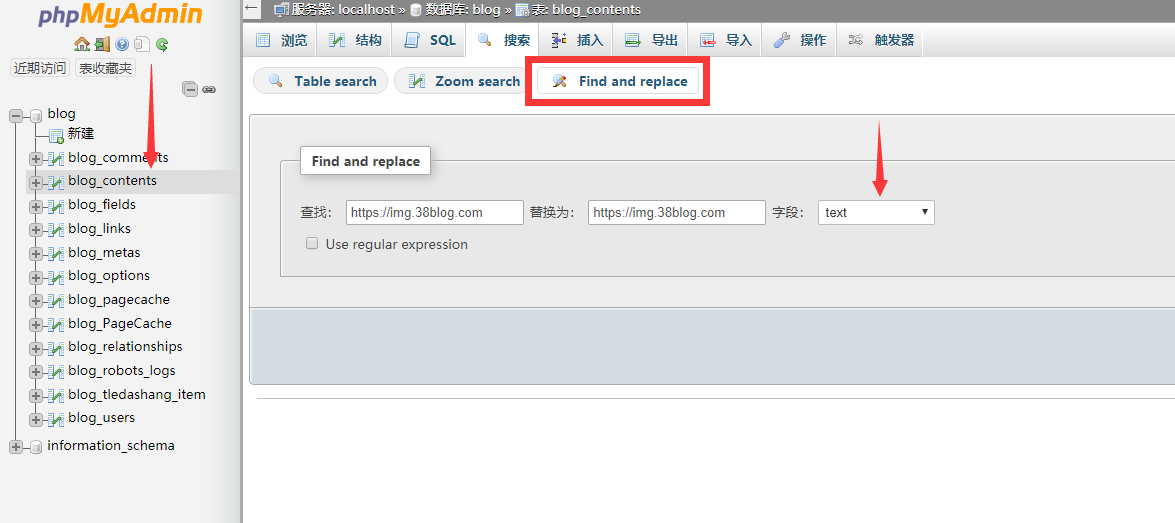Enable Use regular expression checkbox
1175x523 pixels.
pos(312,244)
